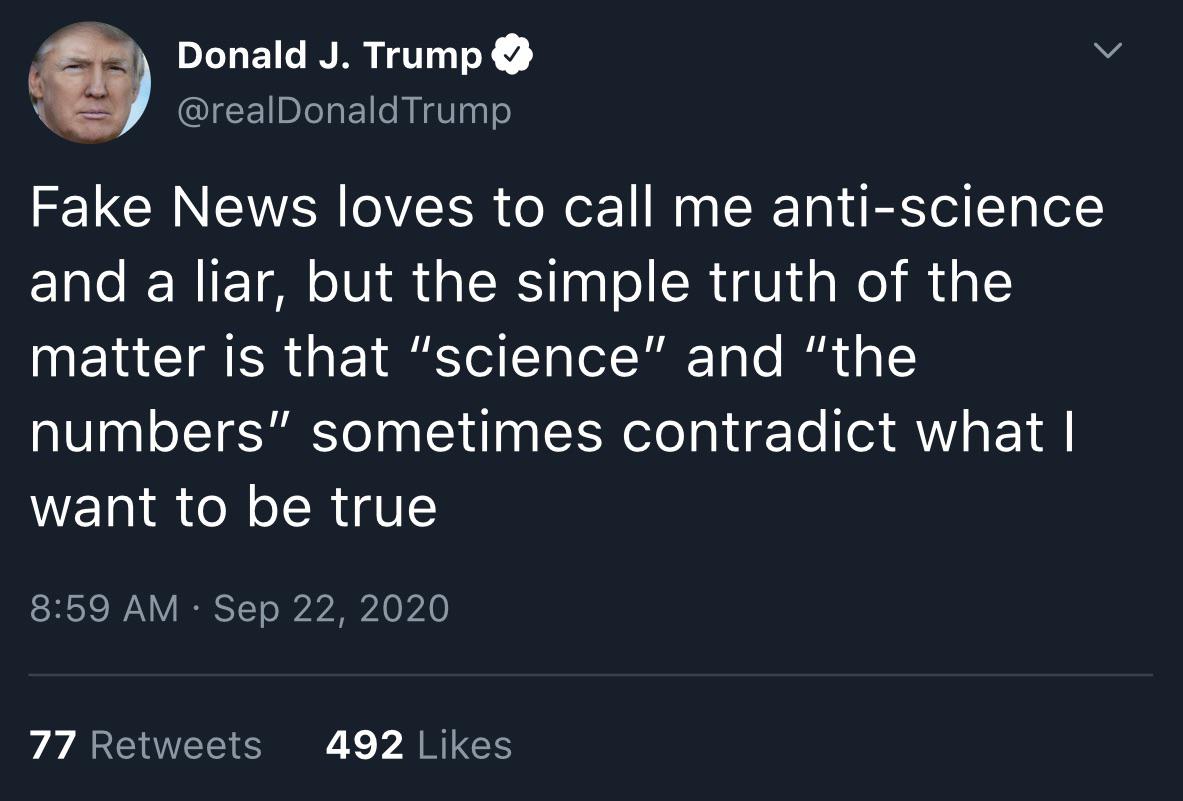View the 77 Retweets list
Image resolution: width=1183 pixels, height=801 pixels.
146,745
